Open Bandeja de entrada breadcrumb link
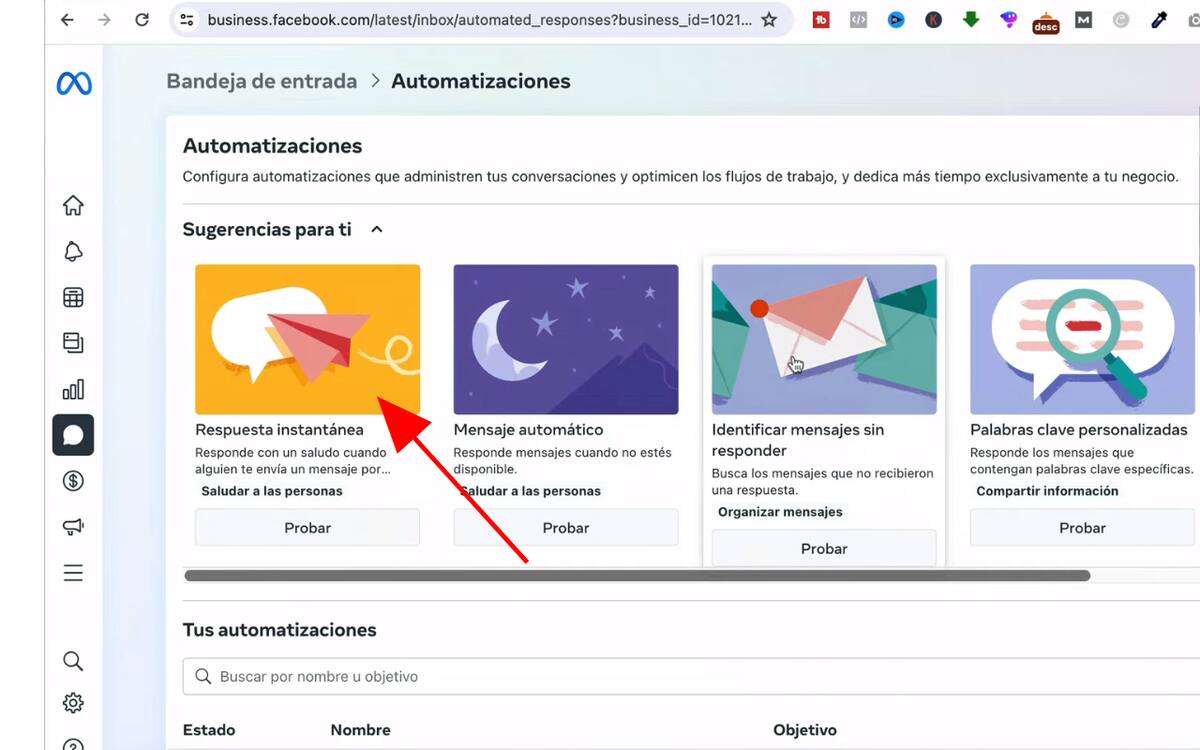Viewport: 1200px width, 750px height. pos(261,81)
